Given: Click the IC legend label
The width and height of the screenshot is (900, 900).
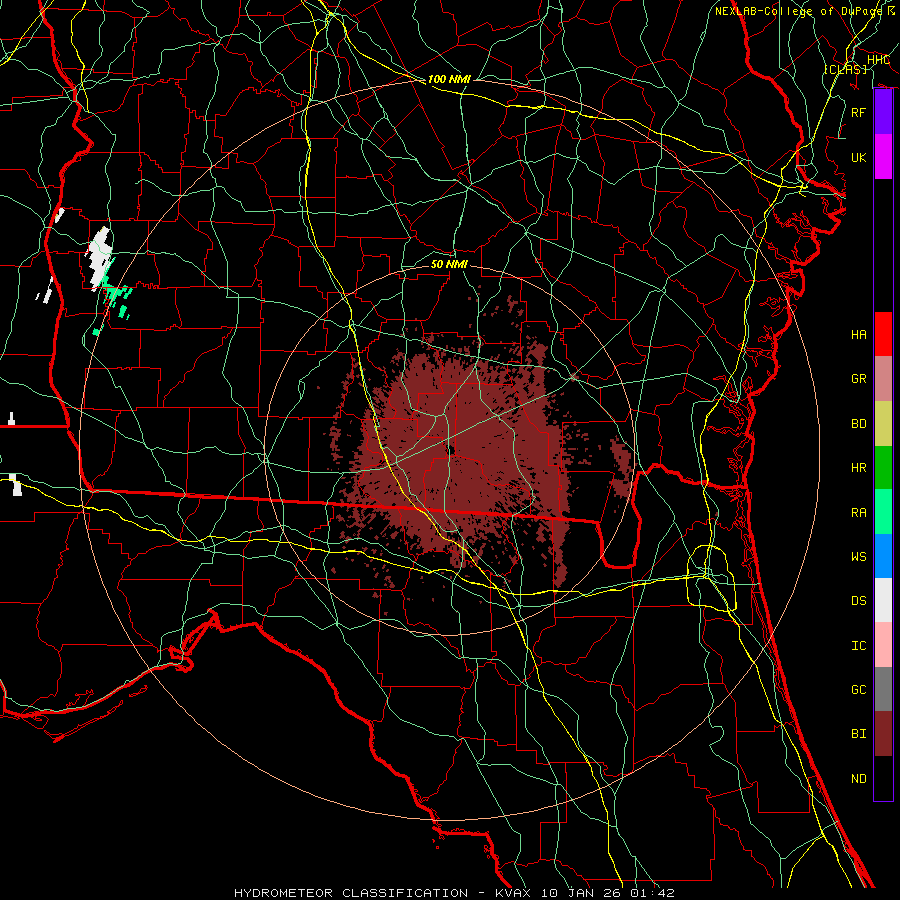Looking at the screenshot, I should click(858, 646).
